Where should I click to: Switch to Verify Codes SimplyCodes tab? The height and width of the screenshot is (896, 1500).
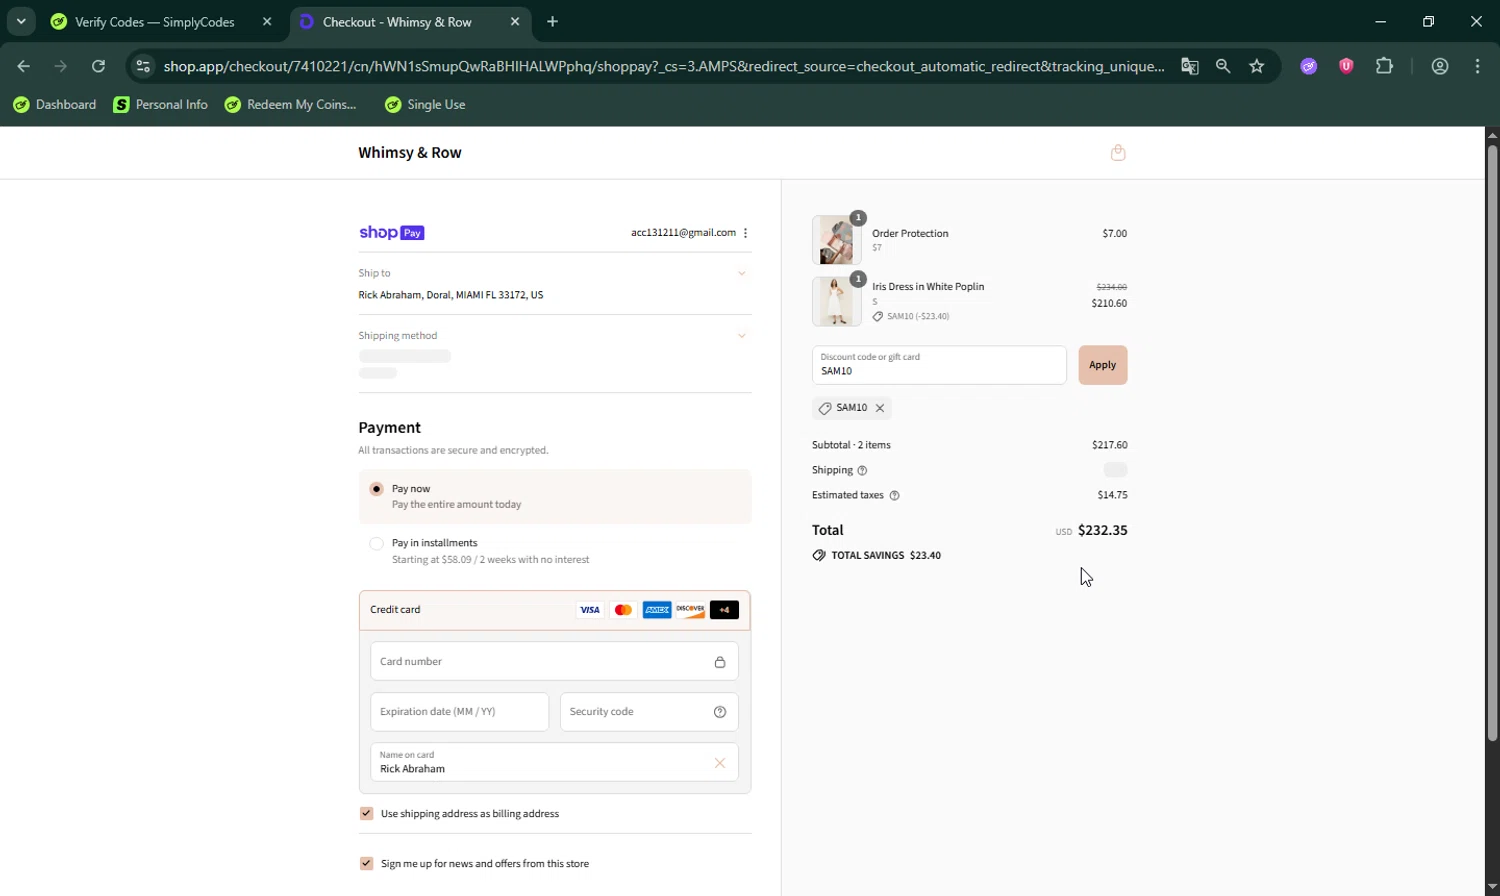pos(155,22)
